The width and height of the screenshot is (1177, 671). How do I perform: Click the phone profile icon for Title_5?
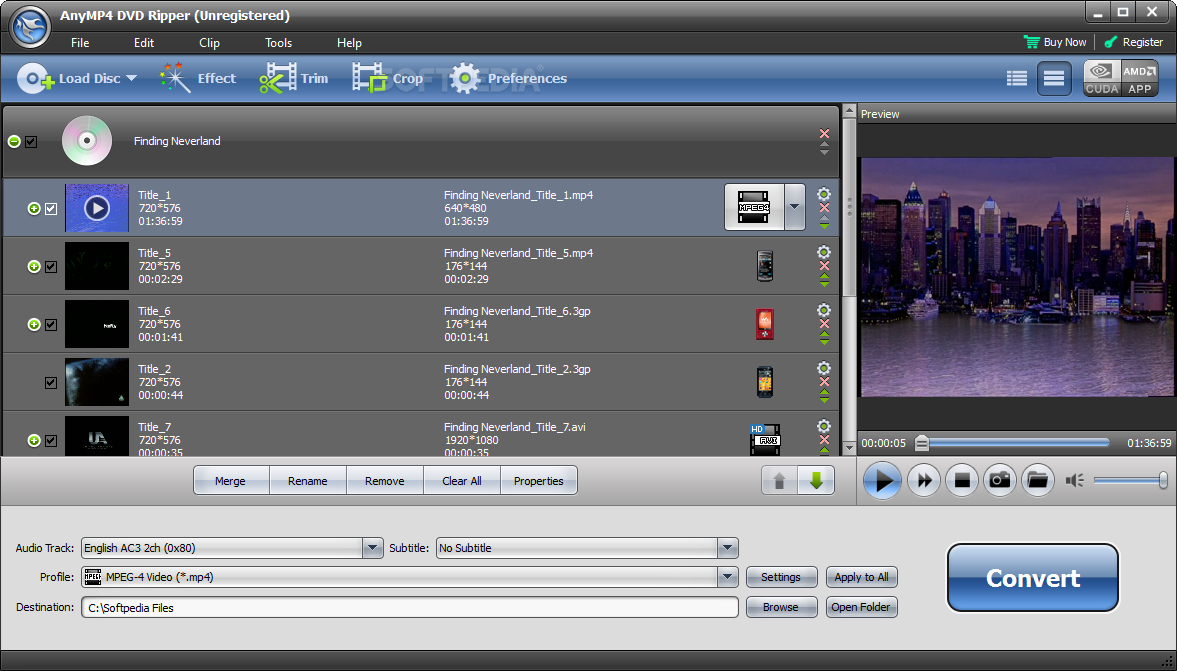pos(765,266)
